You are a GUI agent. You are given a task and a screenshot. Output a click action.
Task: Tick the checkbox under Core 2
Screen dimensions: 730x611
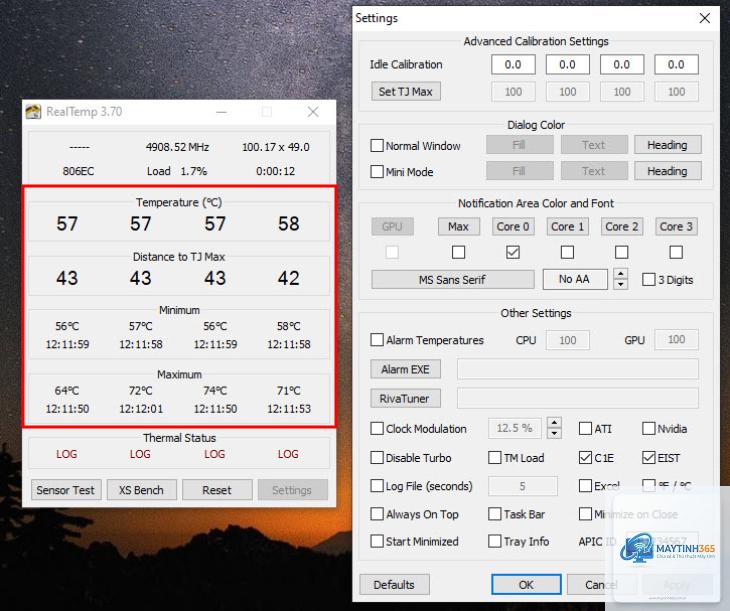(x=622, y=252)
